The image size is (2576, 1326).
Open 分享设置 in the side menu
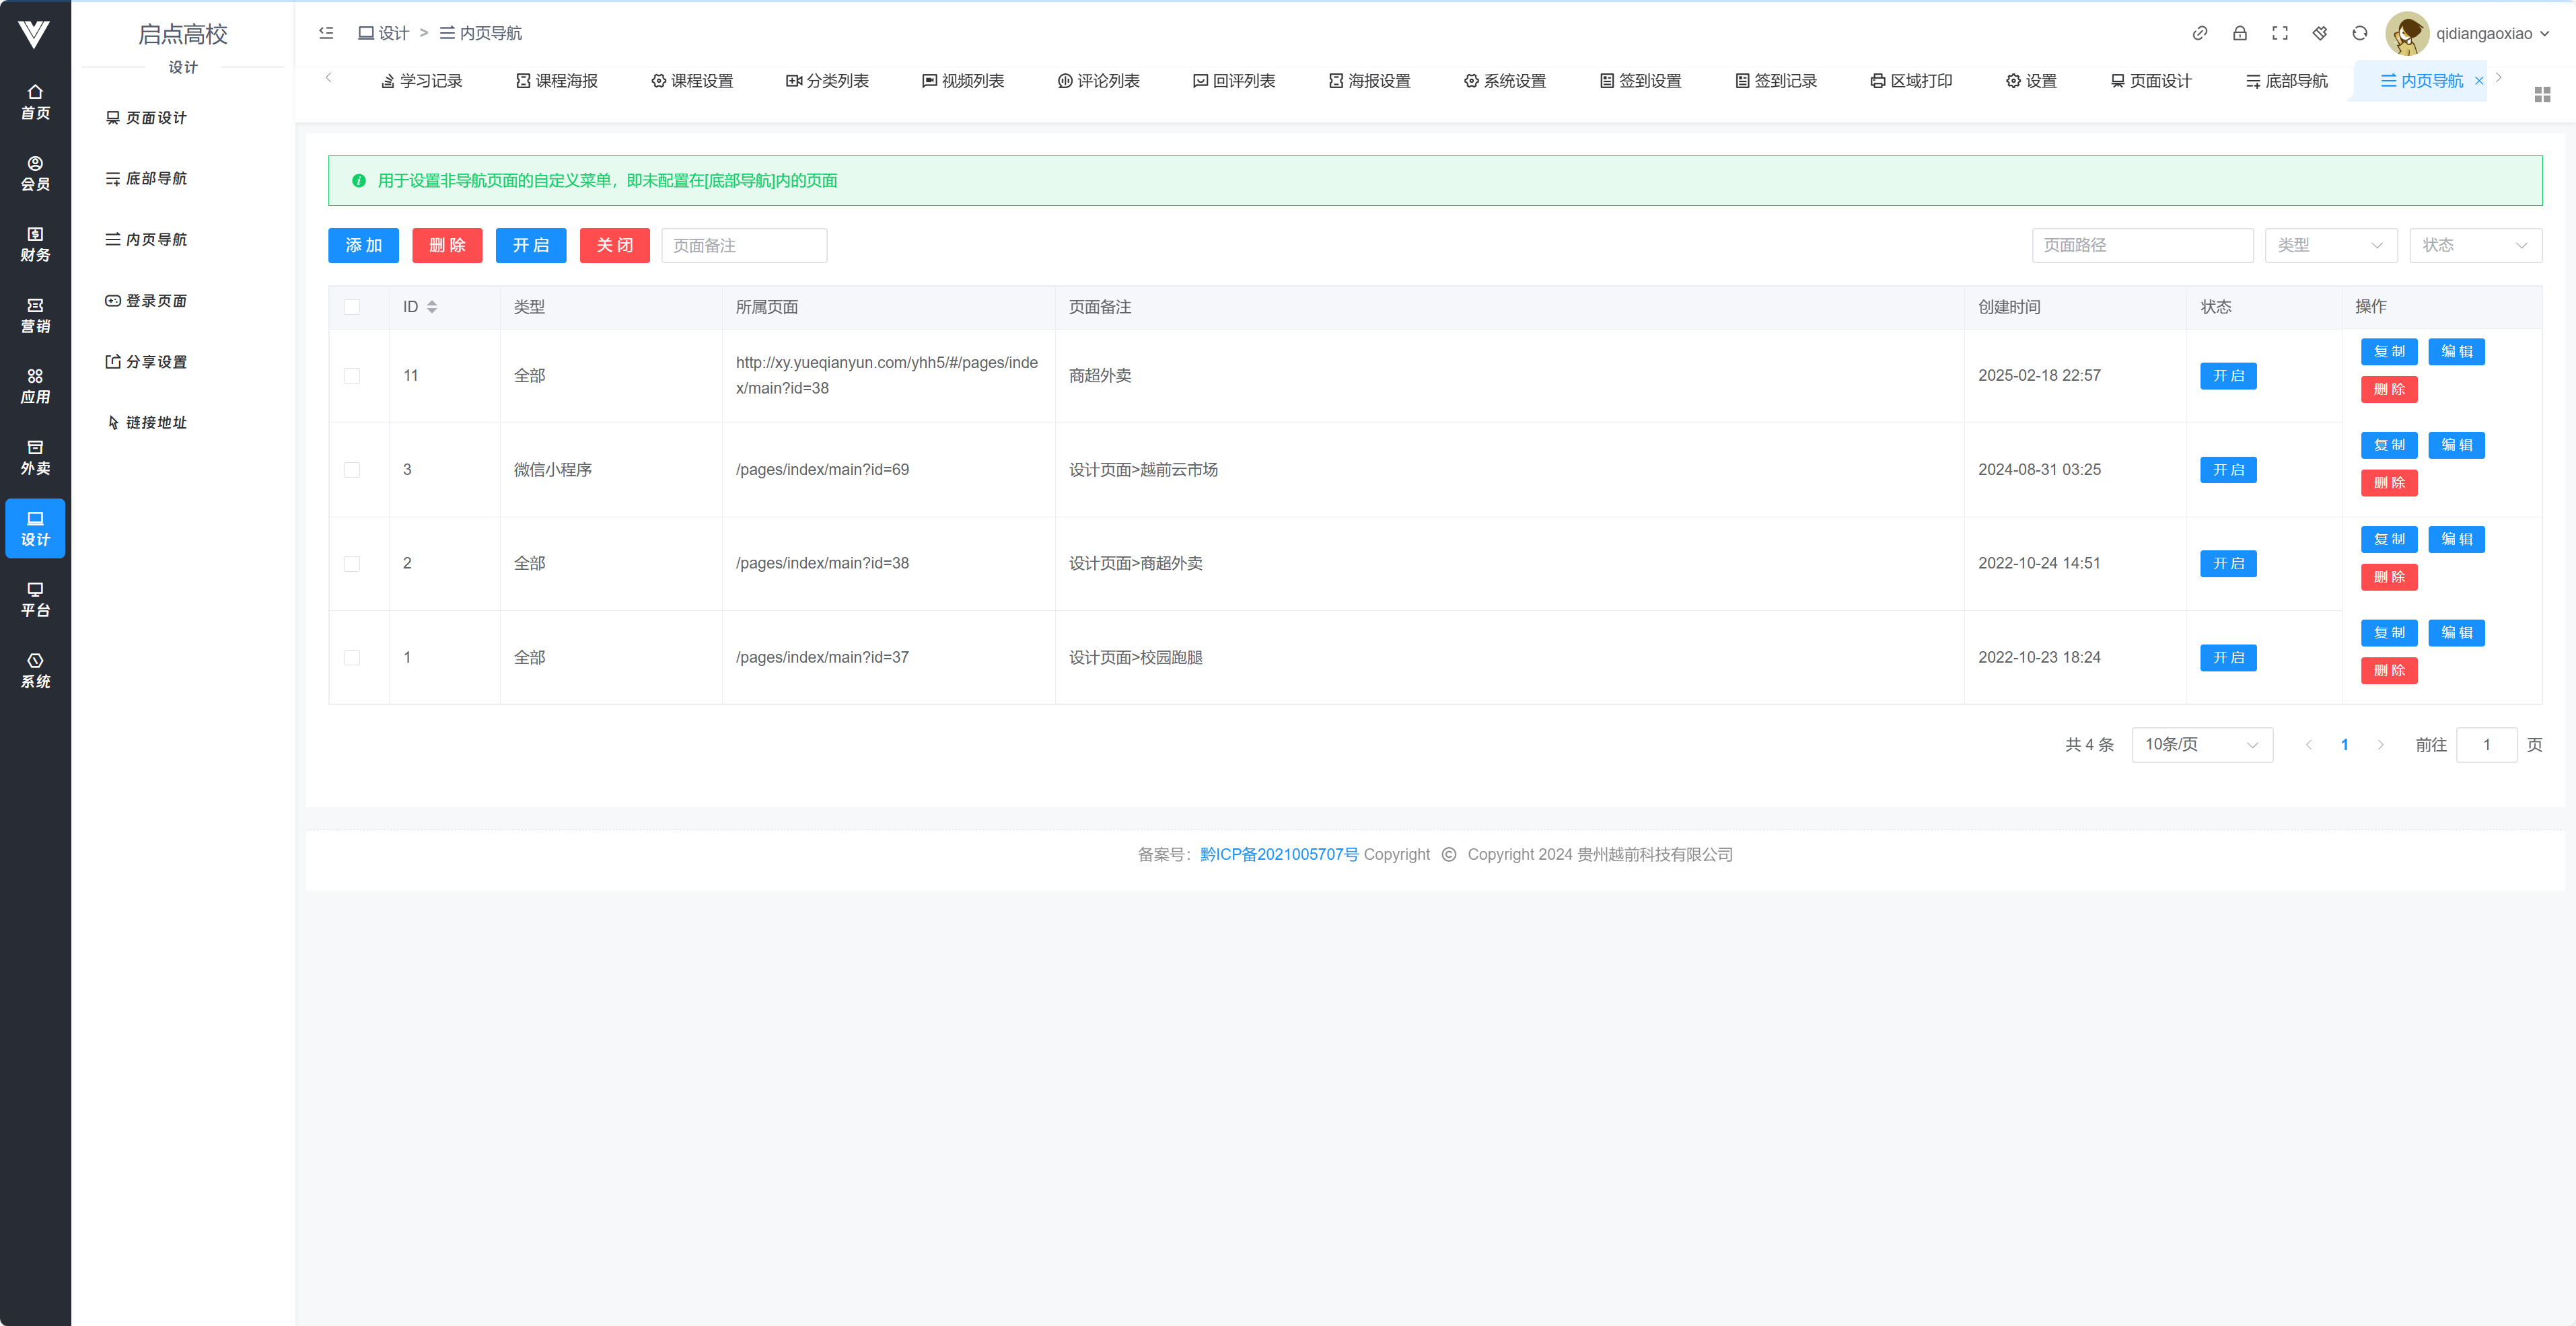[147, 362]
